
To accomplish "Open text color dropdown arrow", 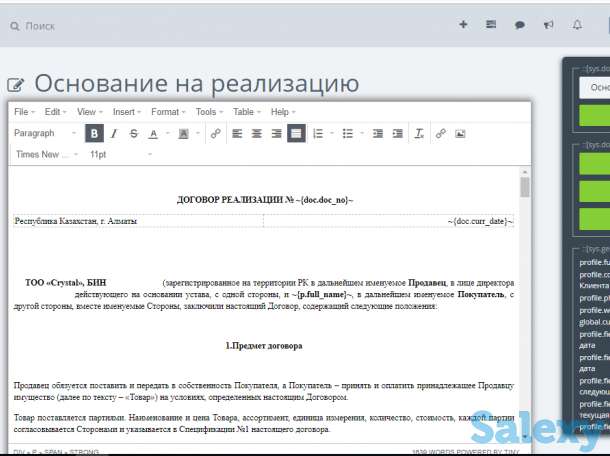I will [x=168, y=133].
